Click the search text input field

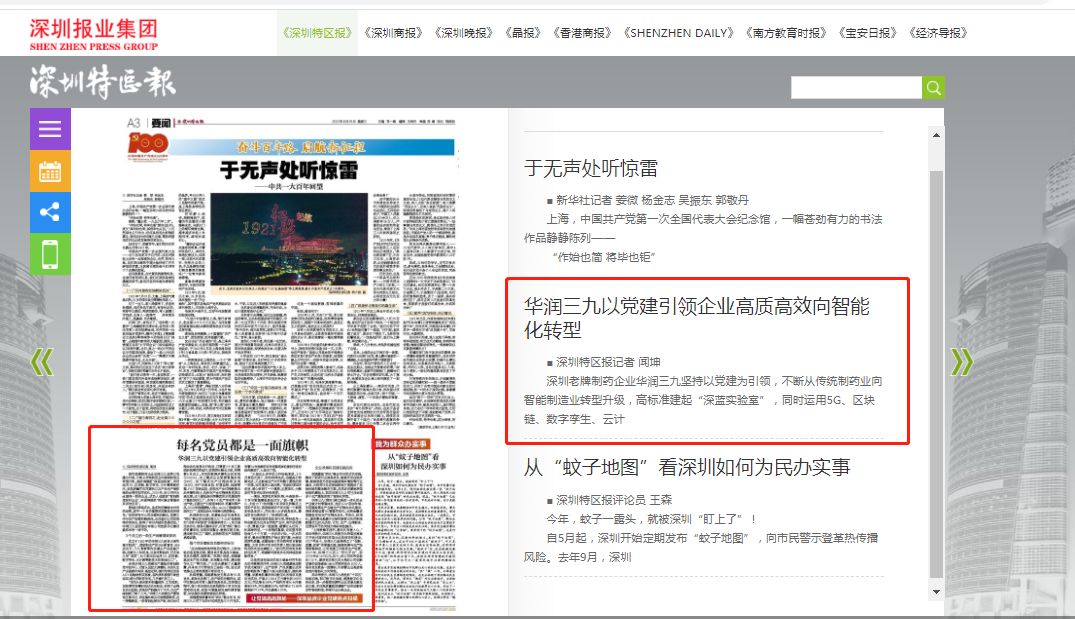855,88
